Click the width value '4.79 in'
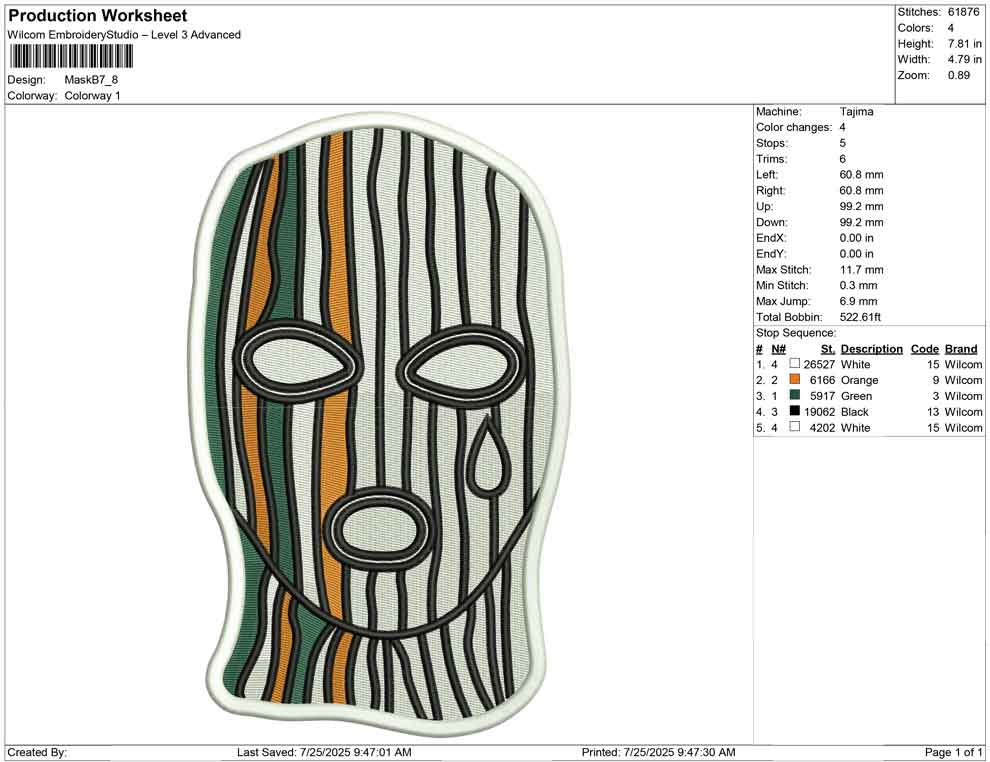Image resolution: width=990 pixels, height=762 pixels. click(965, 59)
